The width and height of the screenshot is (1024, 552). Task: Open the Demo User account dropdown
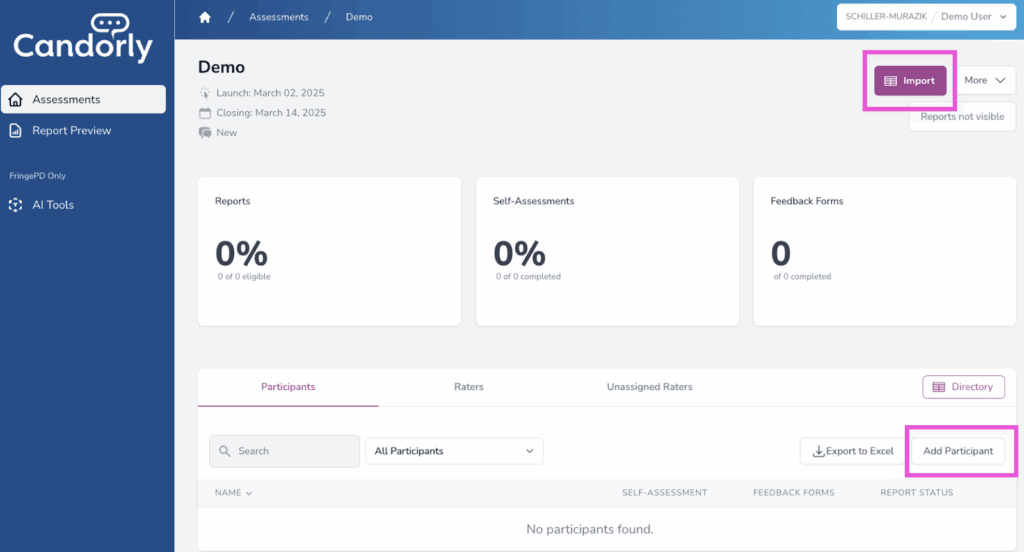click(x=926, y=17)
